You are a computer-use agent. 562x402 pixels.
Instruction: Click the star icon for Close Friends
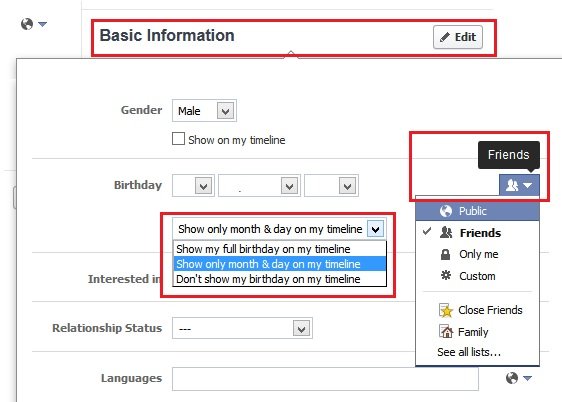tap(446, 310)
